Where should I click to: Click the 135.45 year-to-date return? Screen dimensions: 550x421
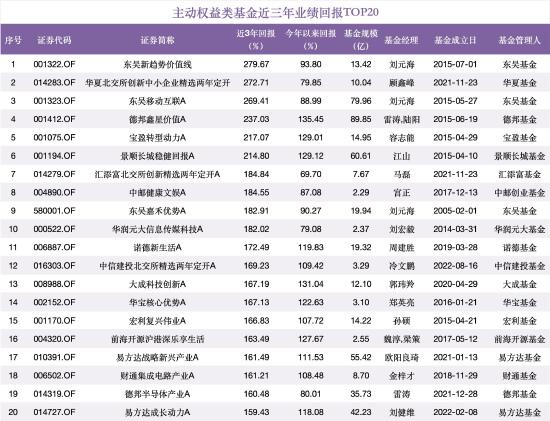click(x=311, y=119)
